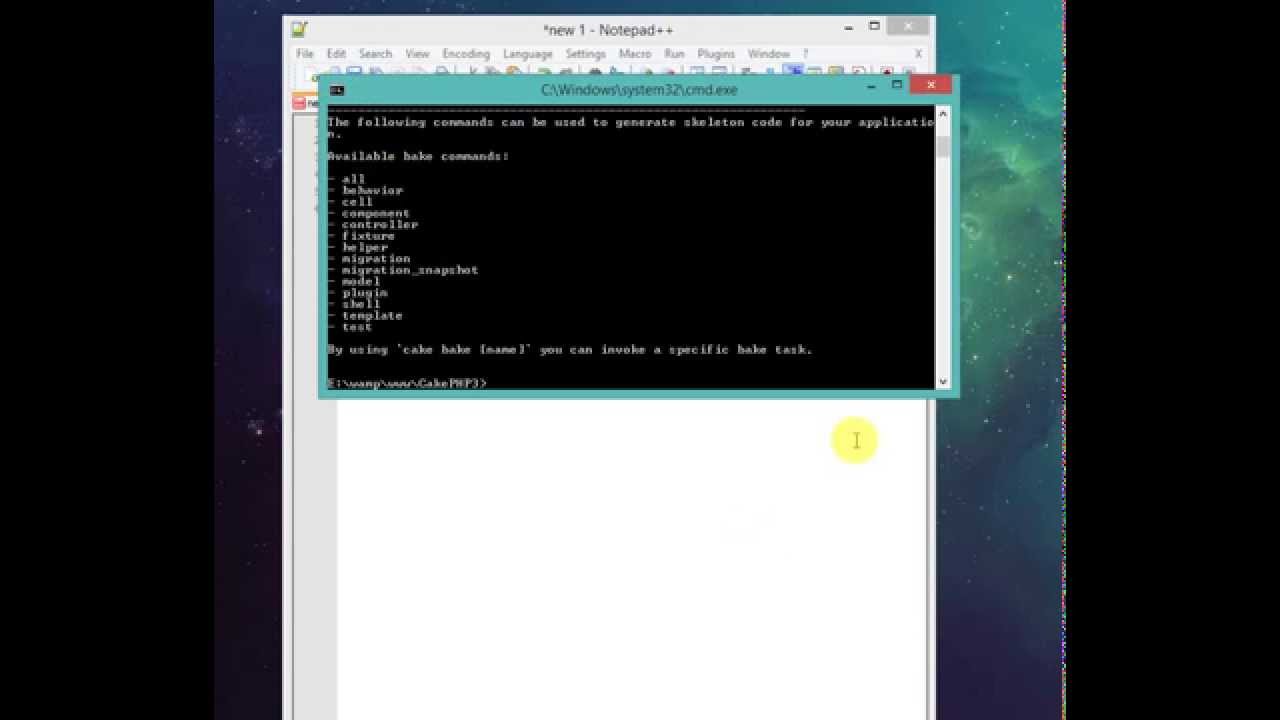Open the Edit menu in Notepad++
This screenshot has height=720, width=1280.
coord(336,54)
